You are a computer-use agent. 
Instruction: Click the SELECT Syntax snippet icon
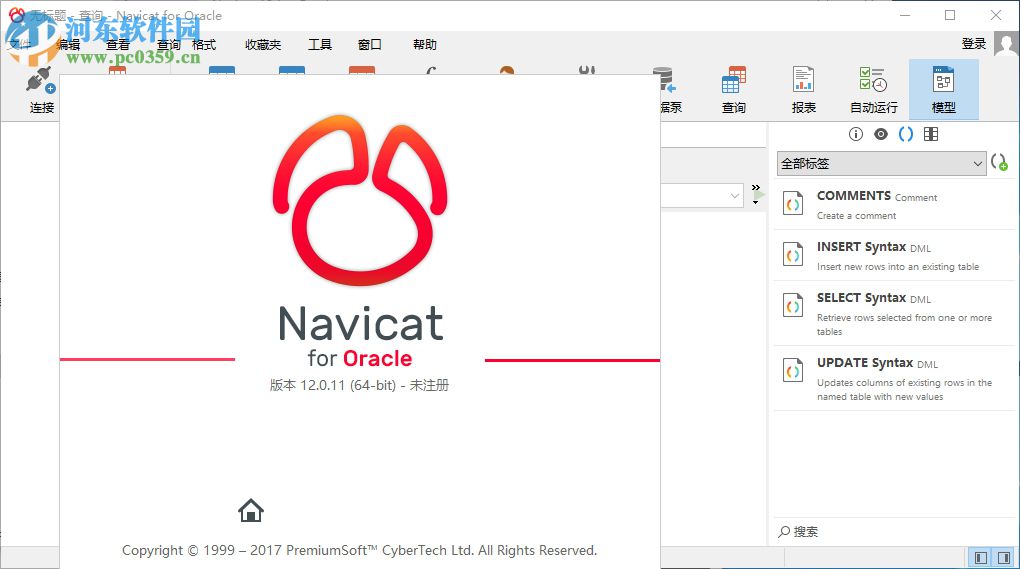tap(793, 305)
